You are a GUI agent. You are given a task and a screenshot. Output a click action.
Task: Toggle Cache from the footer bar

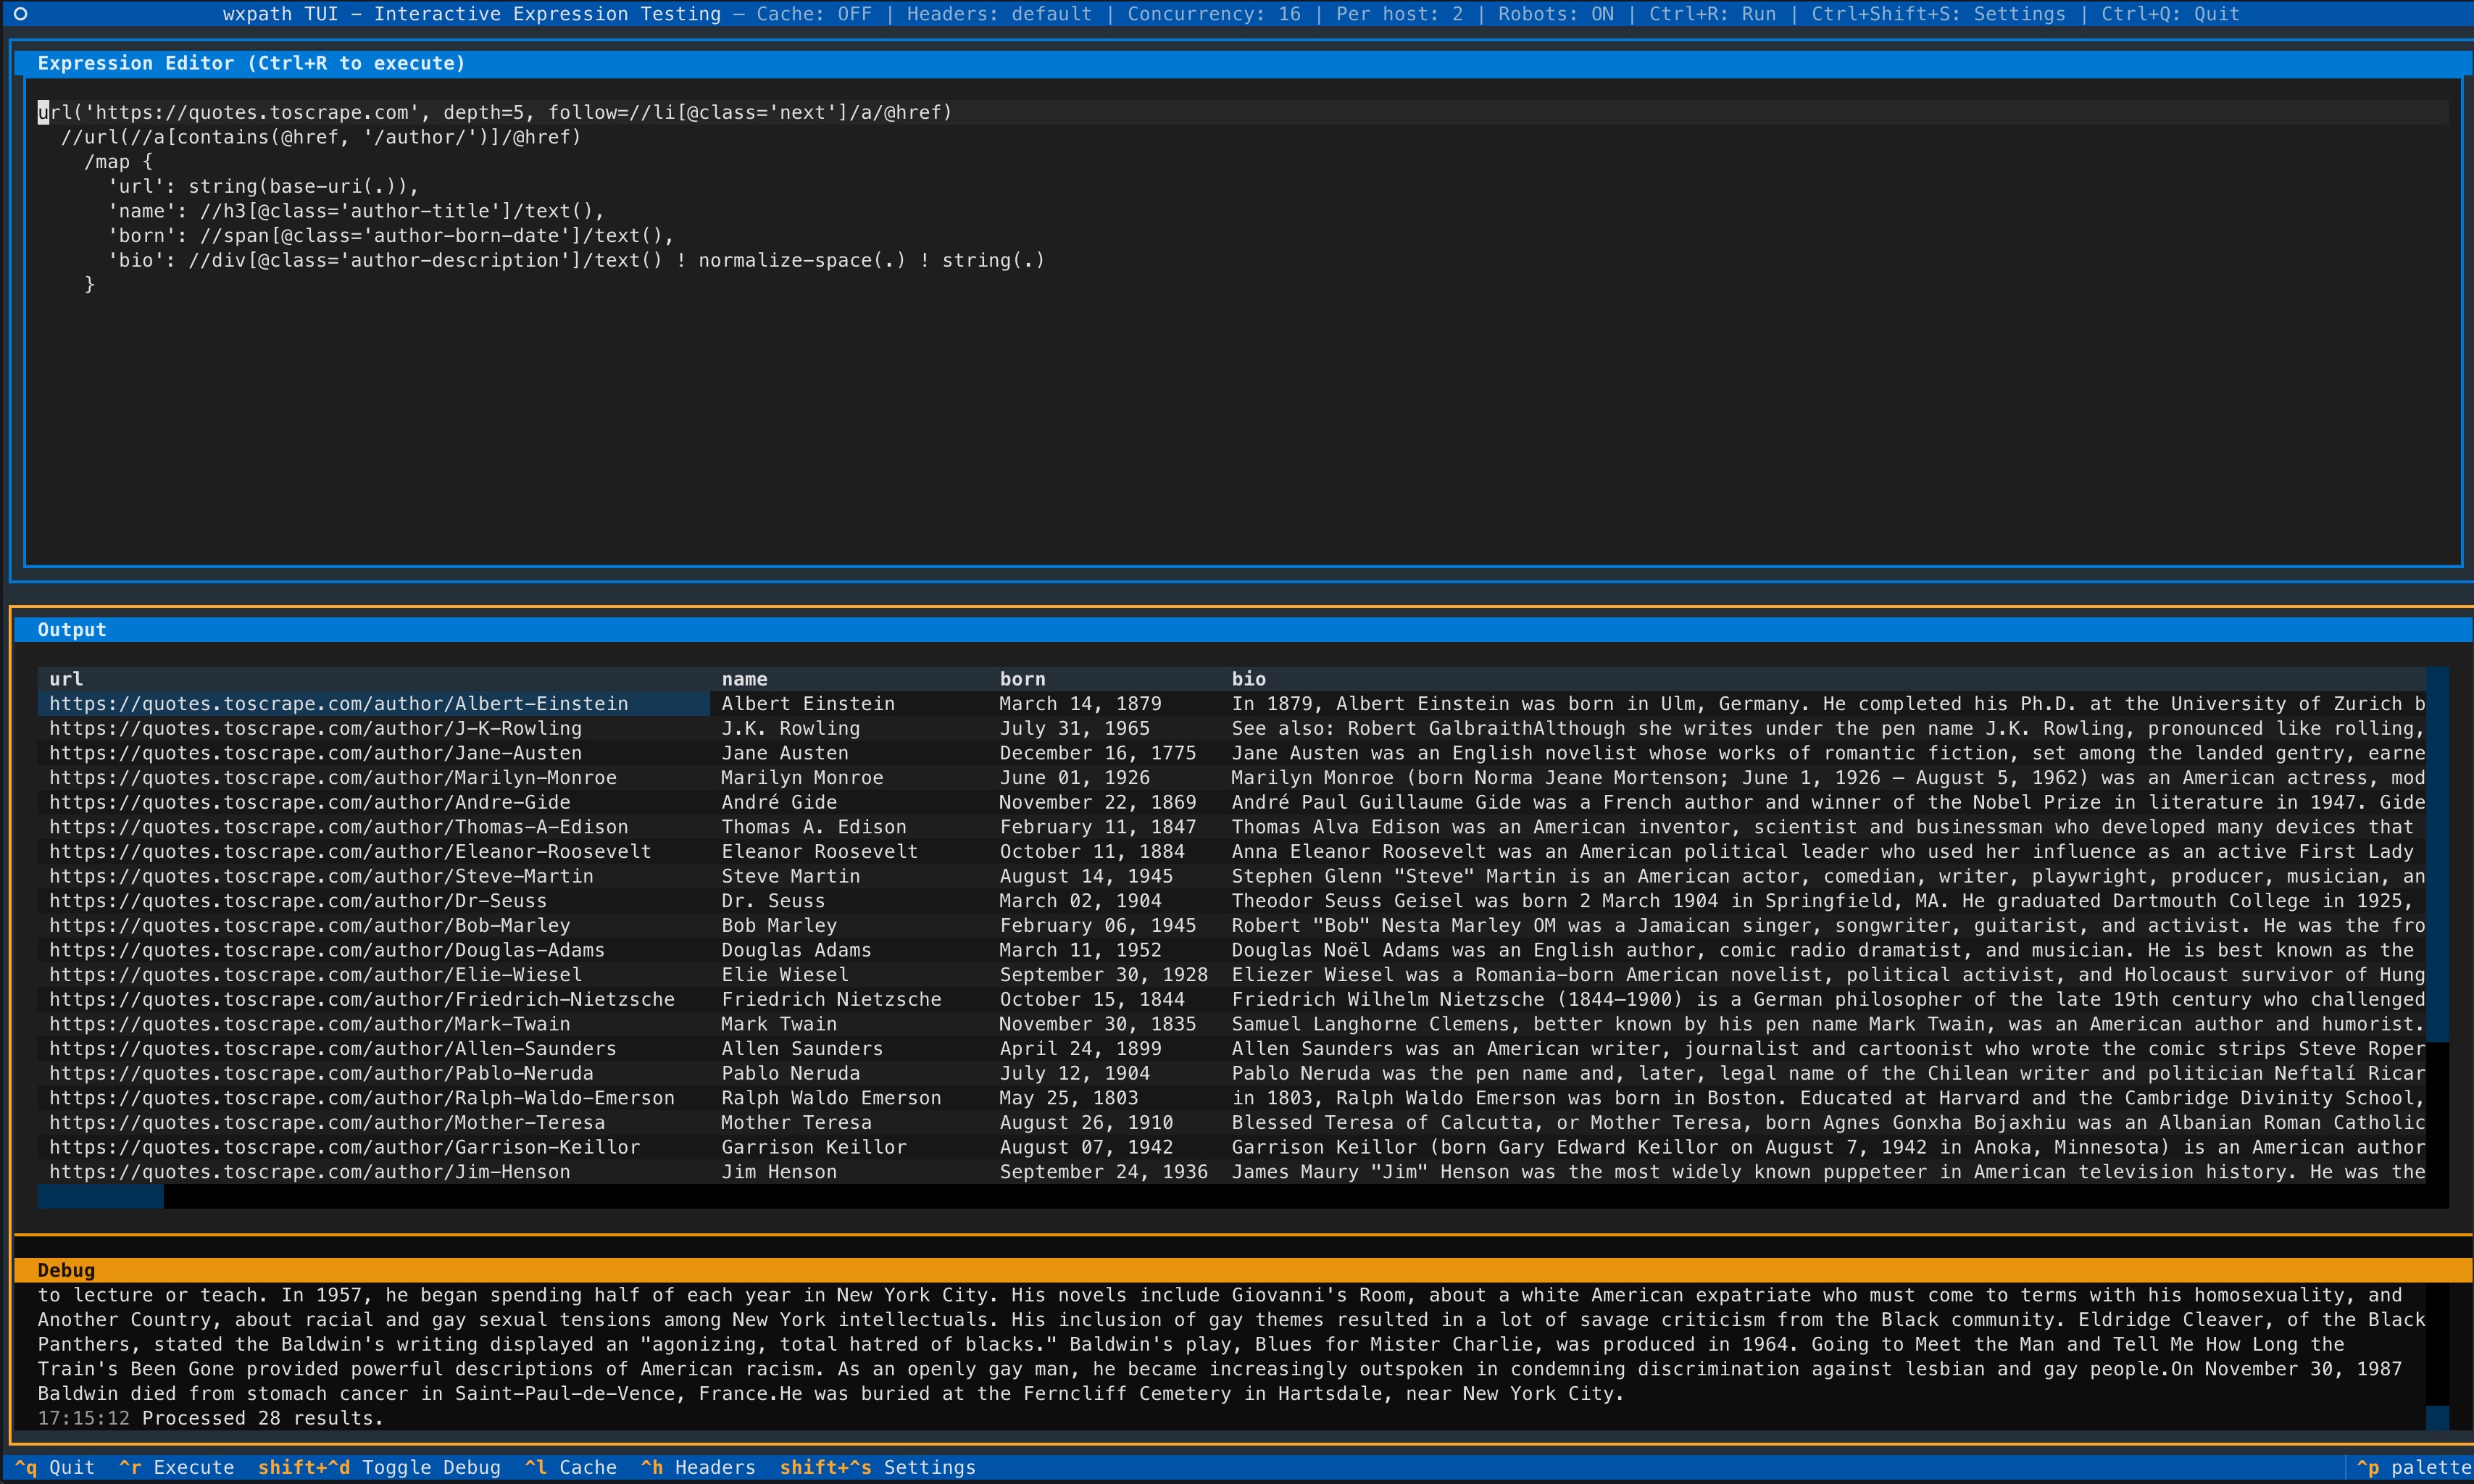coord(570,1467)
